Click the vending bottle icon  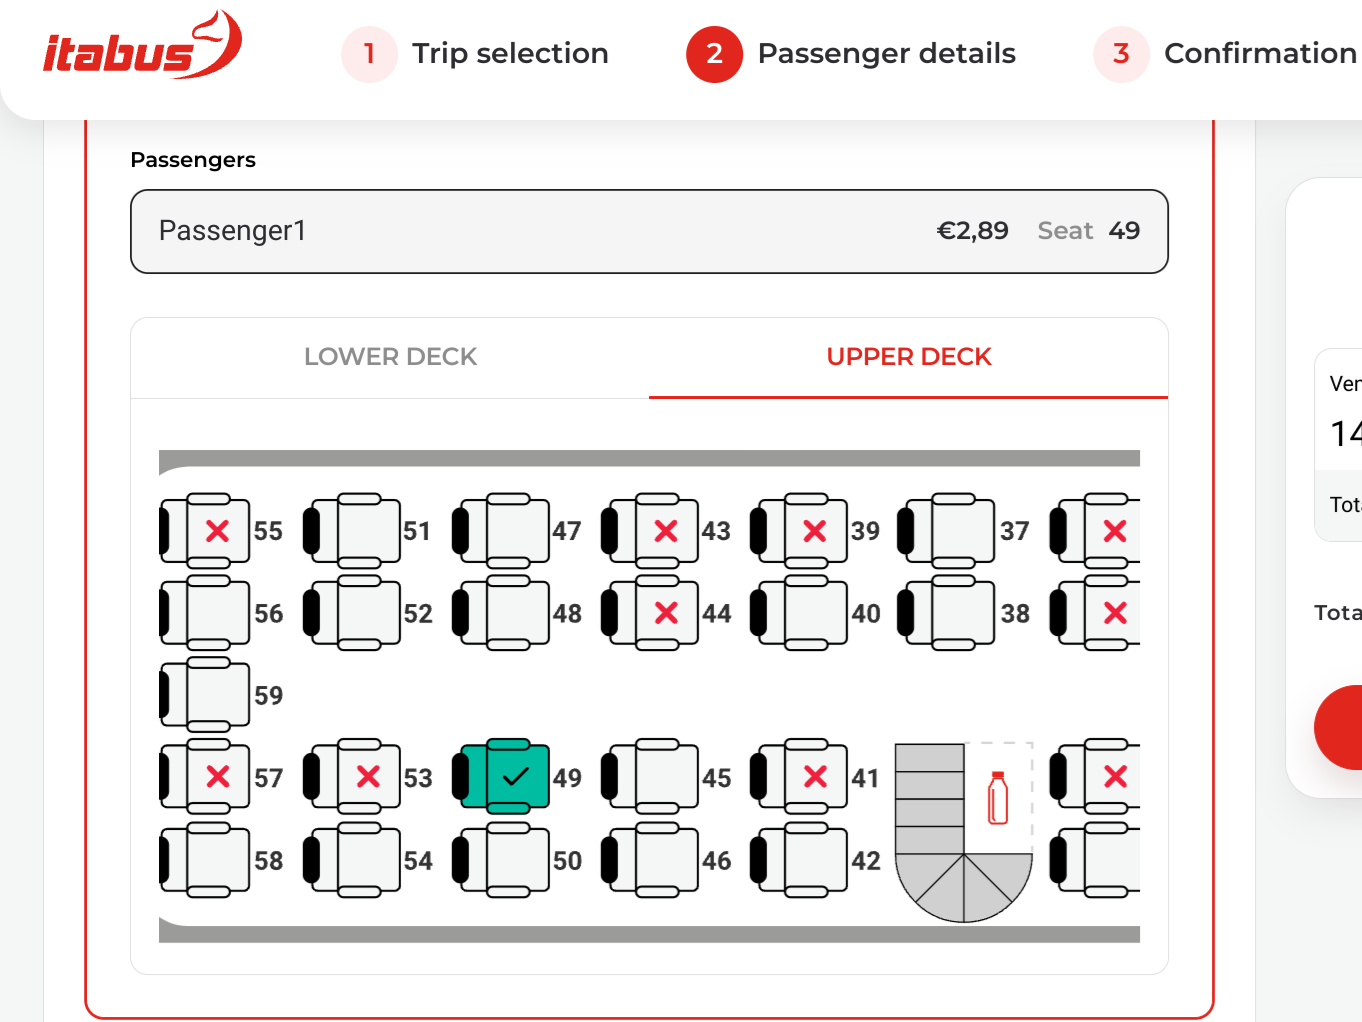(x=997, y=798)
